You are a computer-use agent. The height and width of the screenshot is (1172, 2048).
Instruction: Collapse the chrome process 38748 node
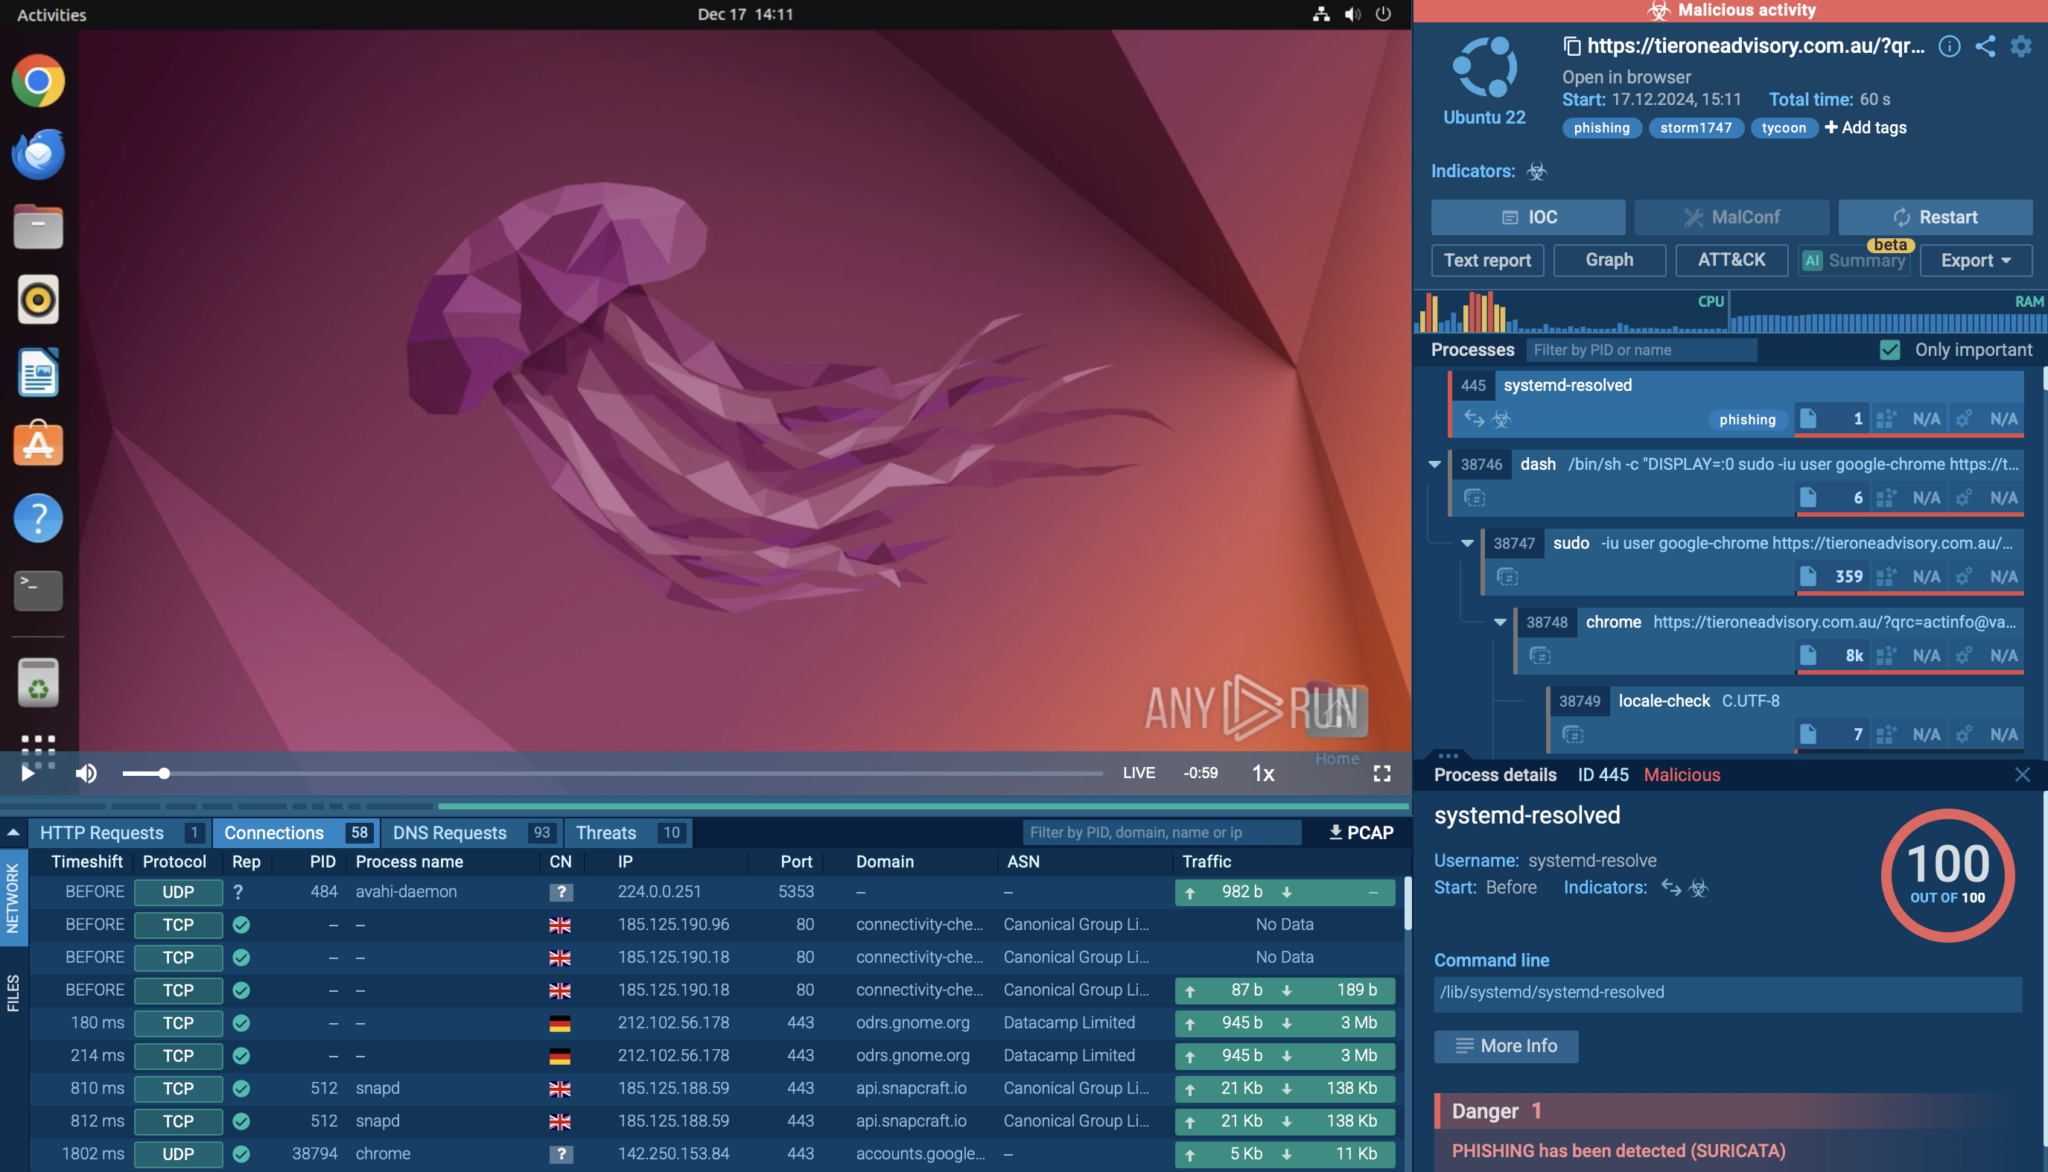coord(1500,622)
